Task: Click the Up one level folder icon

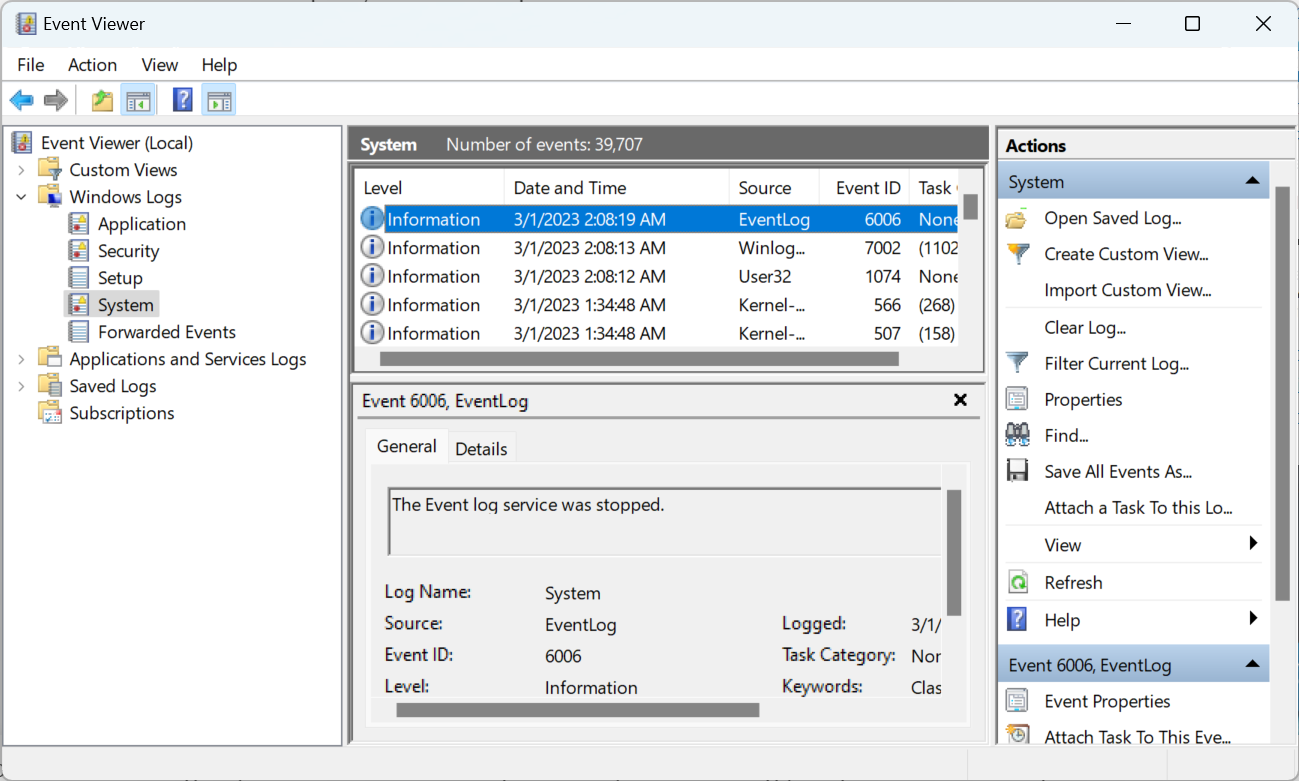Action: tap(102, 100)
